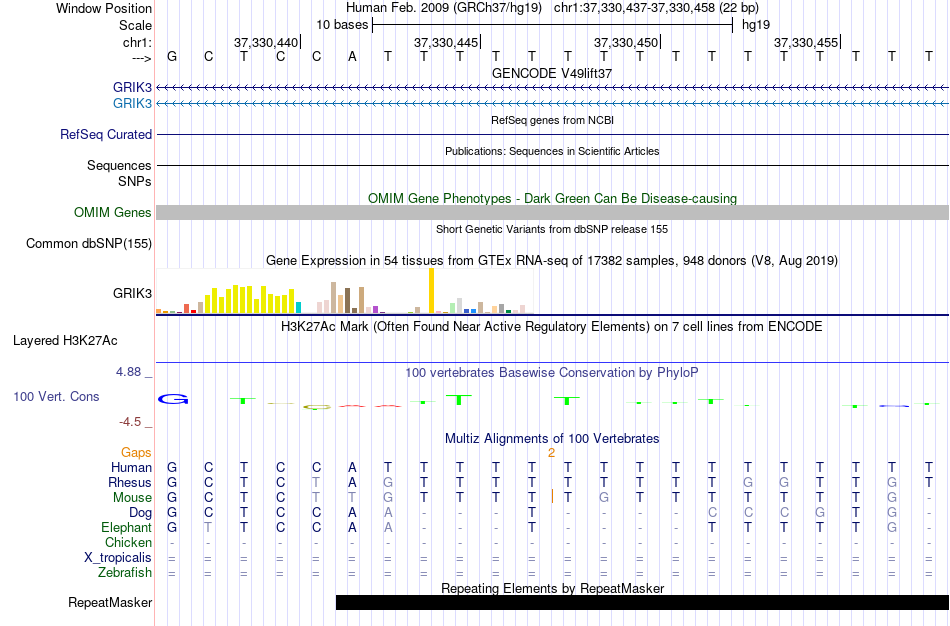This screenshot has width=950, height=626.
Task: Click the Elephant species label
Action: point(126,527)
